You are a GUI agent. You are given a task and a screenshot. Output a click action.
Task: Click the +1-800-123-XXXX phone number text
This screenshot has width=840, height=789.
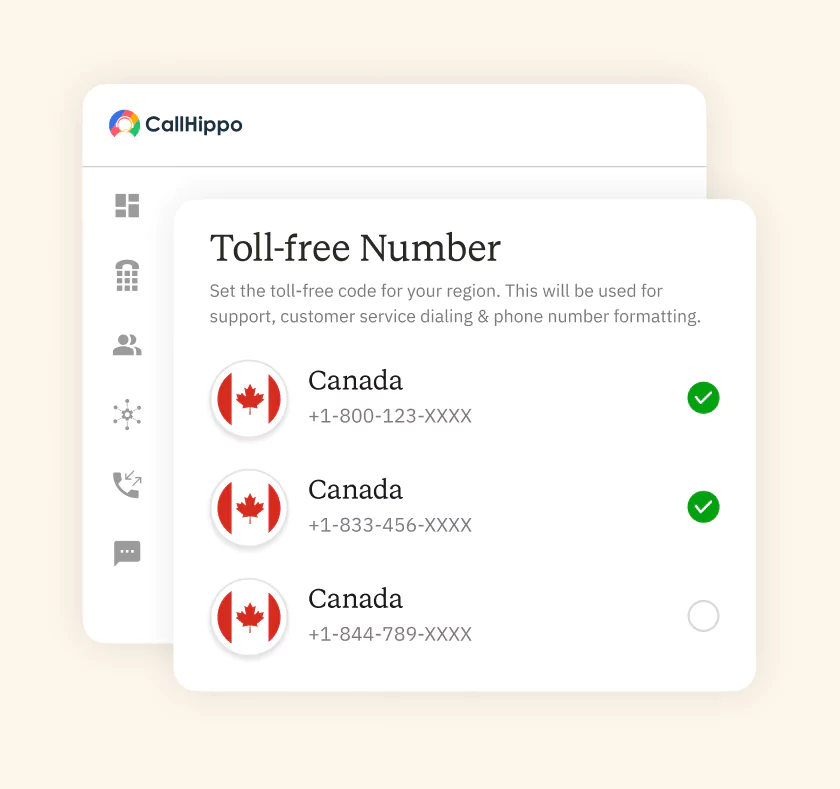(390, 416)
